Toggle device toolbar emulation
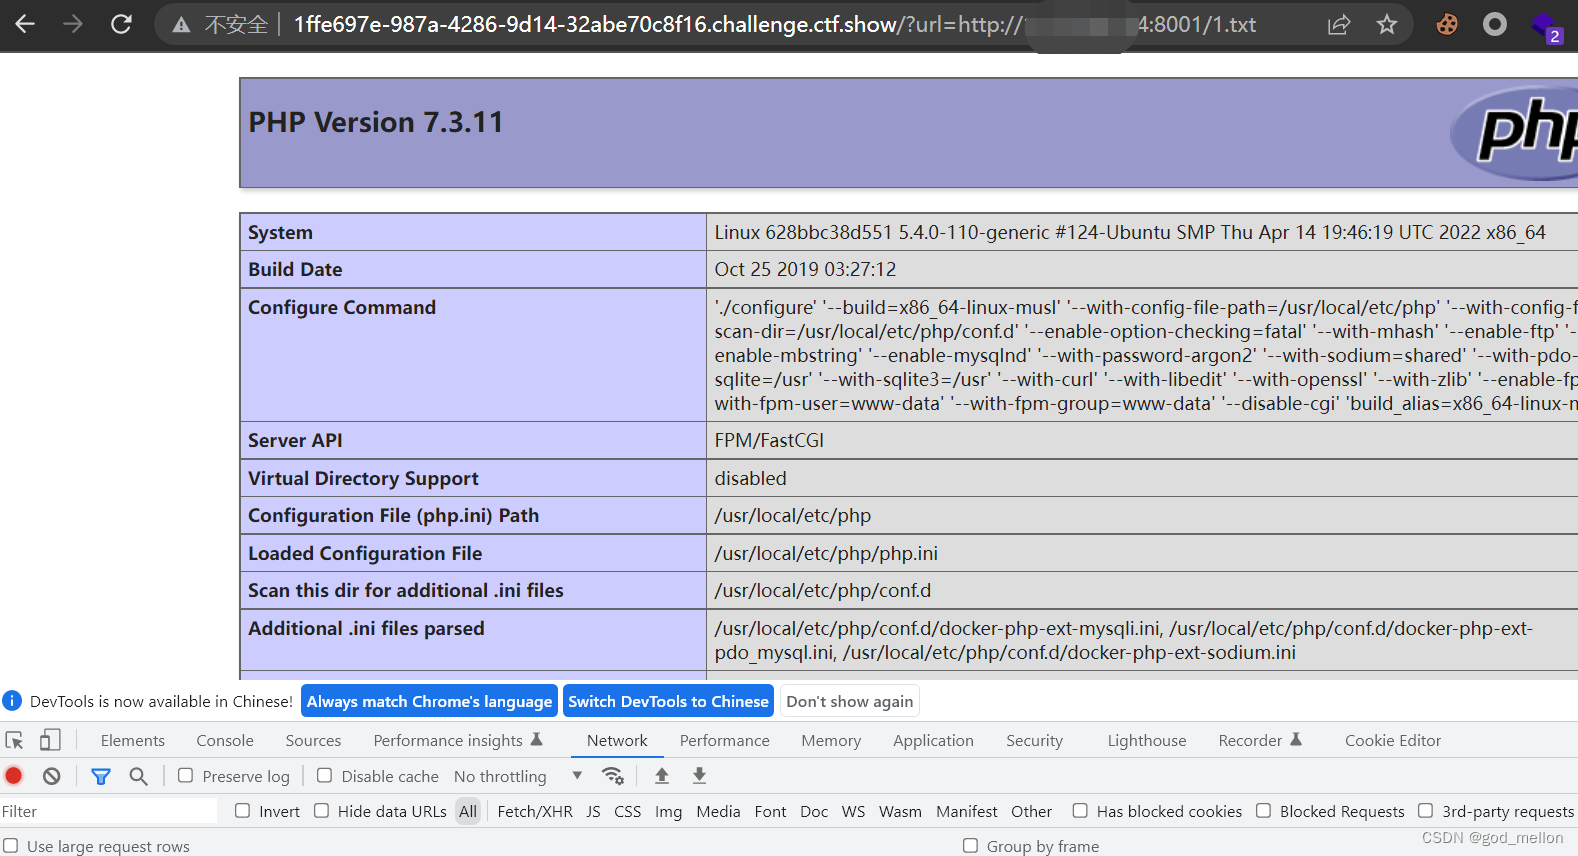Image resolution: width=1578 pixels, height=856 pixels. click(x=50, y=740)
